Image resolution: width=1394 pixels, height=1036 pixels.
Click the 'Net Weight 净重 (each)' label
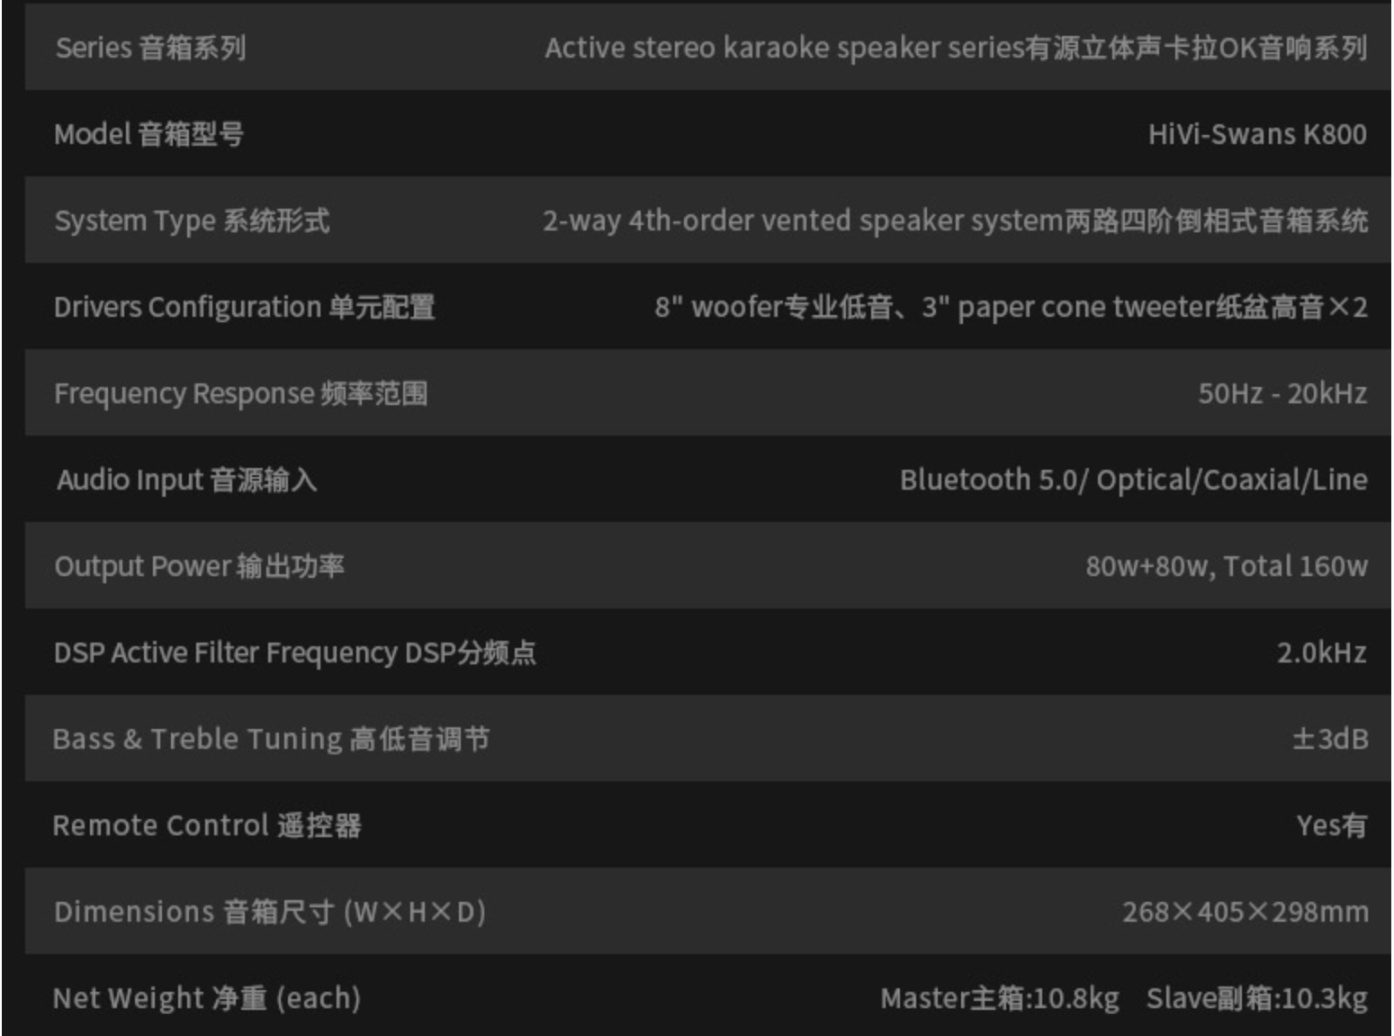click(207, 998)
